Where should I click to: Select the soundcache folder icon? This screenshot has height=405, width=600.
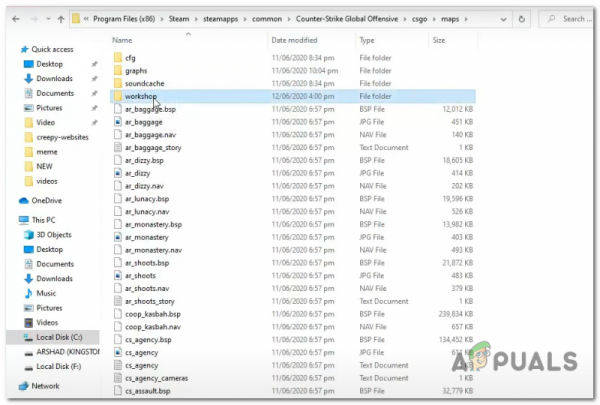[118, 83]
